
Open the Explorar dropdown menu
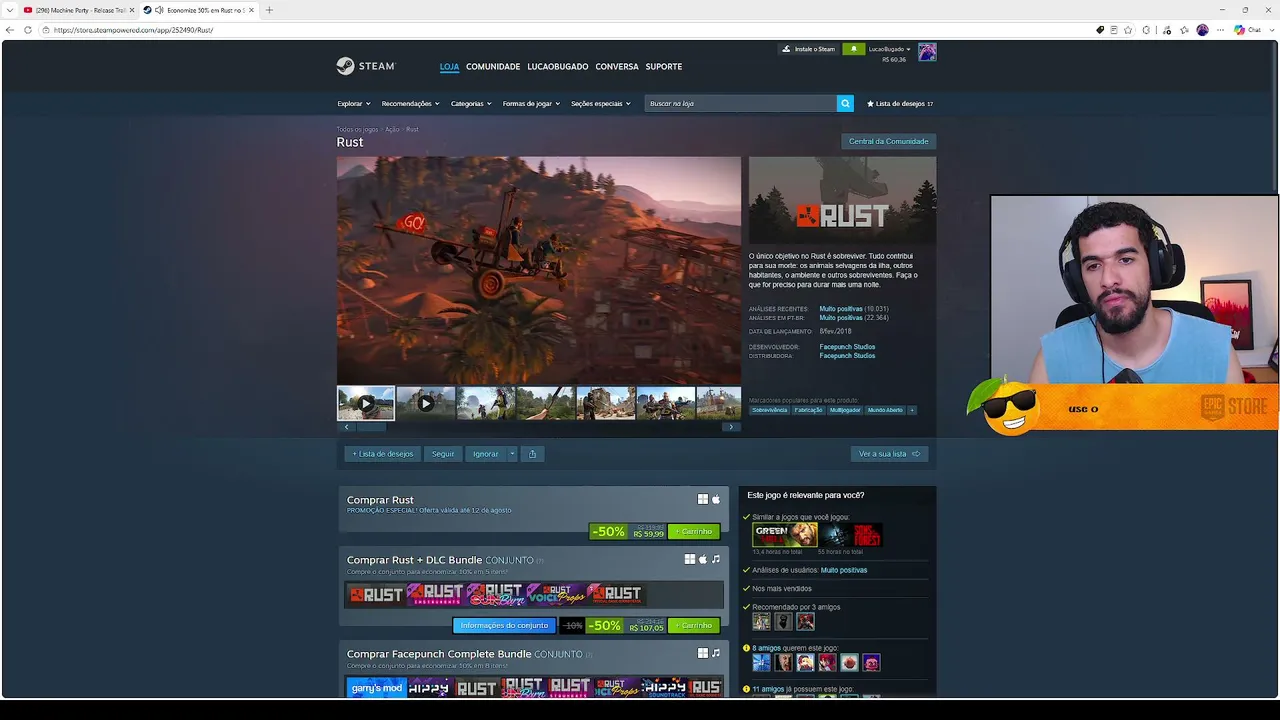tap(354, 104)
